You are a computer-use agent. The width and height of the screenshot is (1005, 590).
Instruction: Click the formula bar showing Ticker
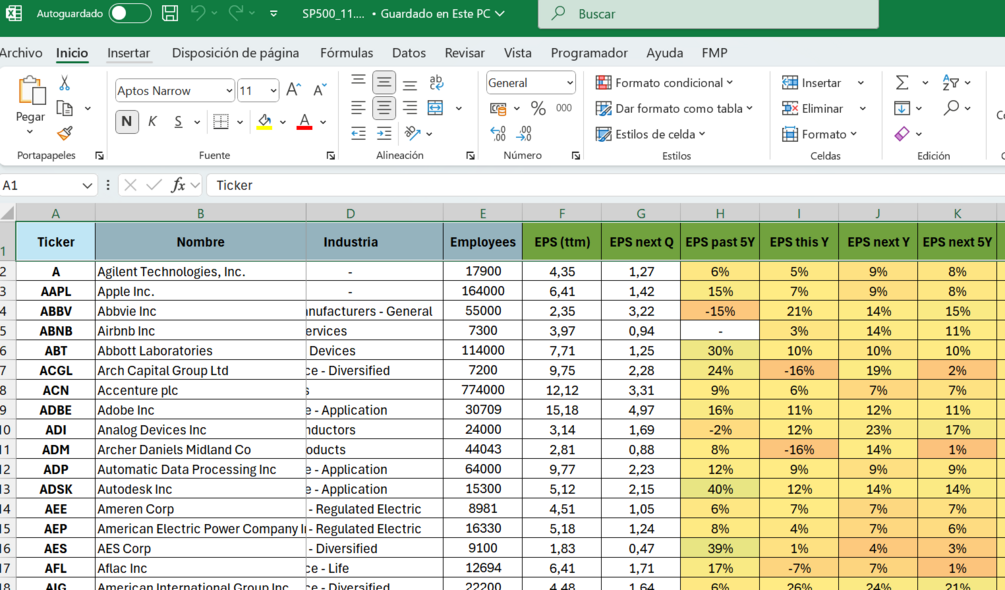(x=606, y=185)
